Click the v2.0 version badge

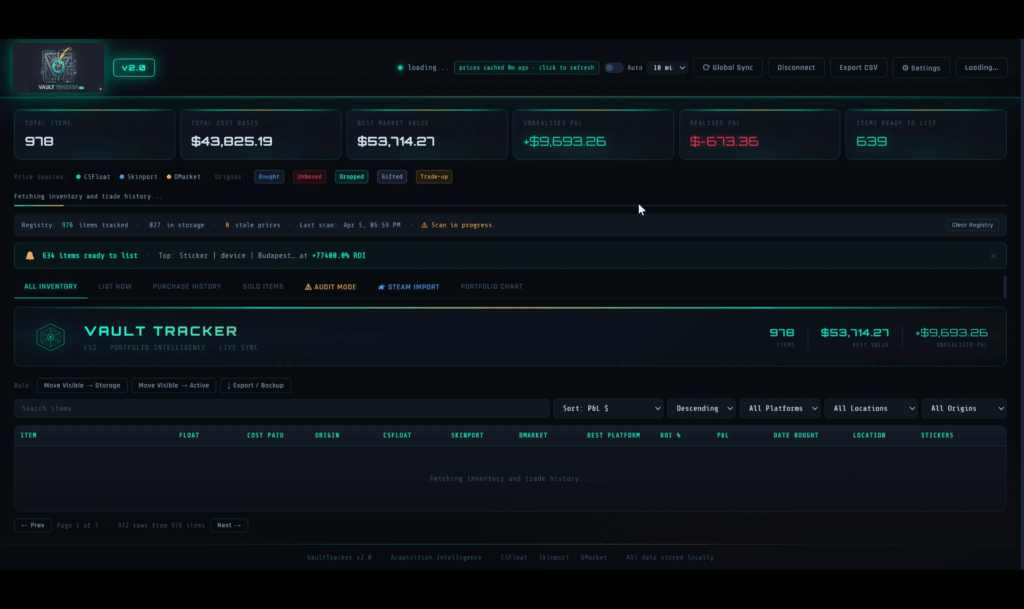(x=134, y=68)
